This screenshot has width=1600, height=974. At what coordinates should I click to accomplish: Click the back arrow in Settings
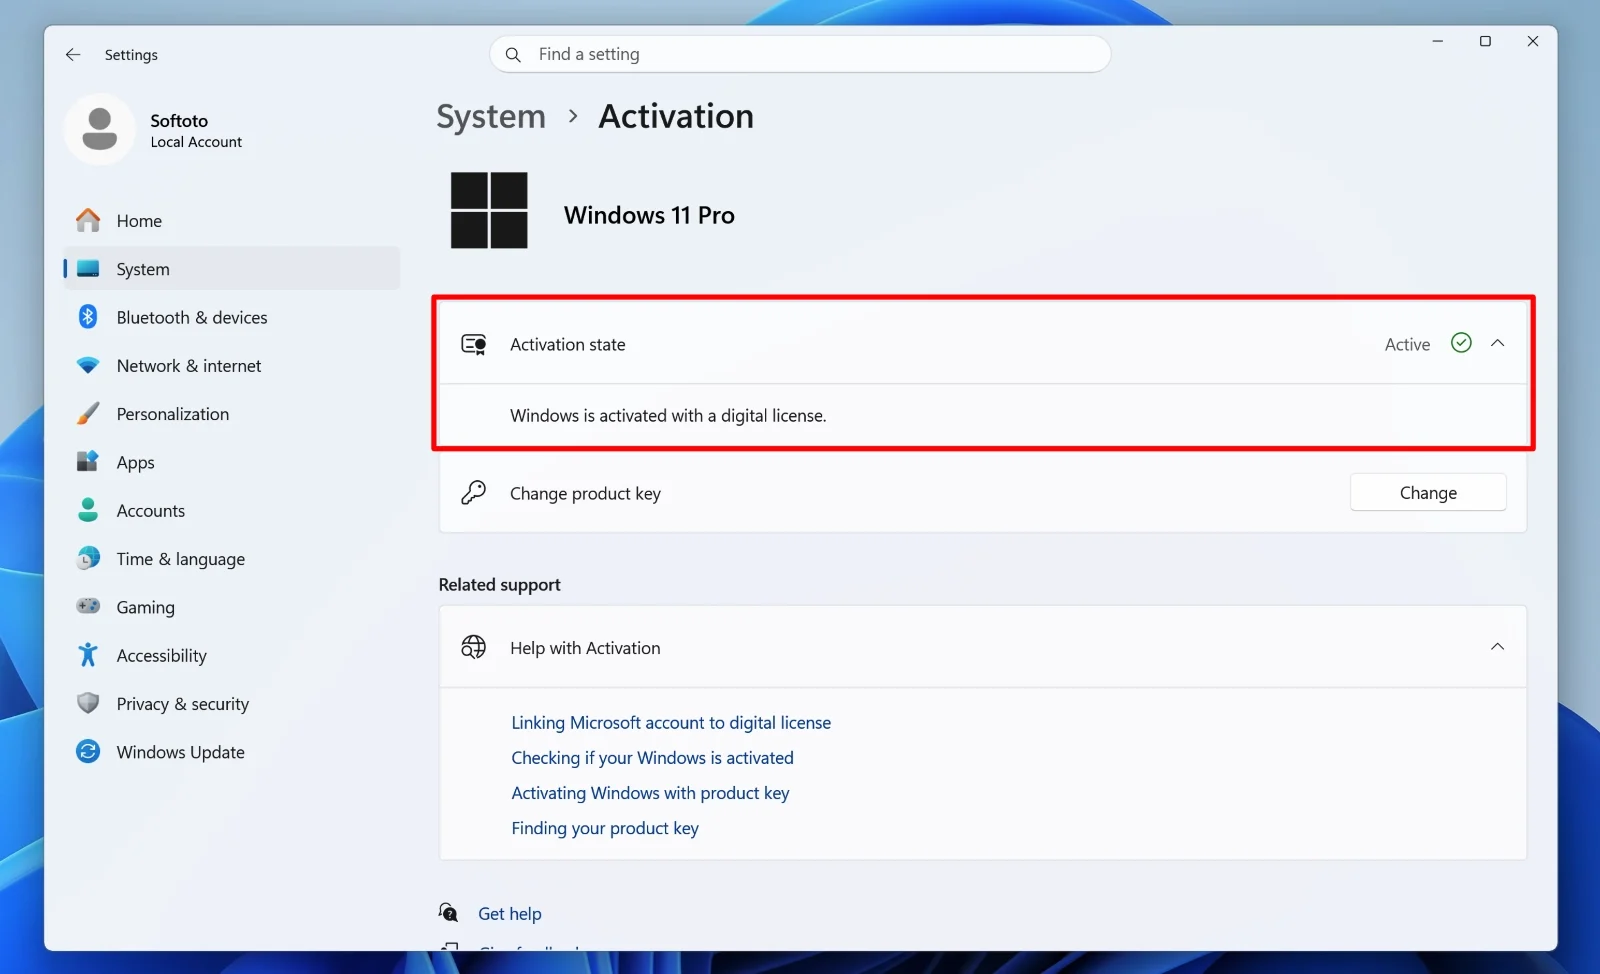click(x=73, y=55)
